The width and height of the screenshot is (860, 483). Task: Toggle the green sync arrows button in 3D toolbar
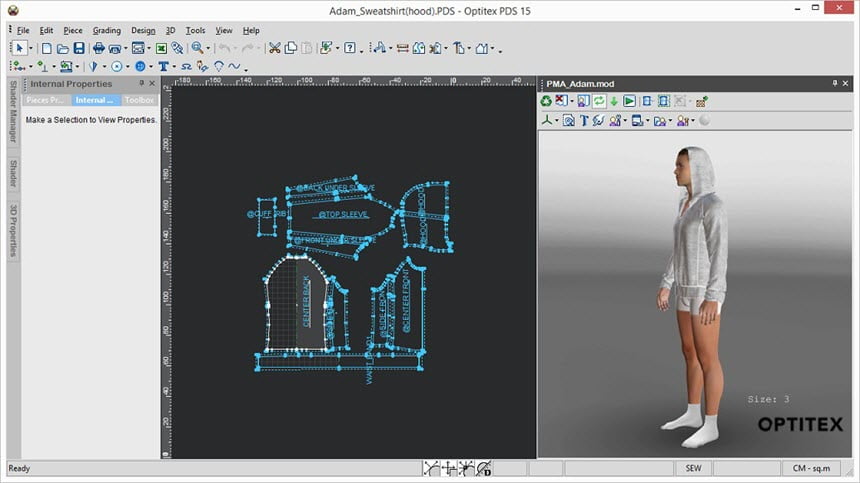pos(599,101)
